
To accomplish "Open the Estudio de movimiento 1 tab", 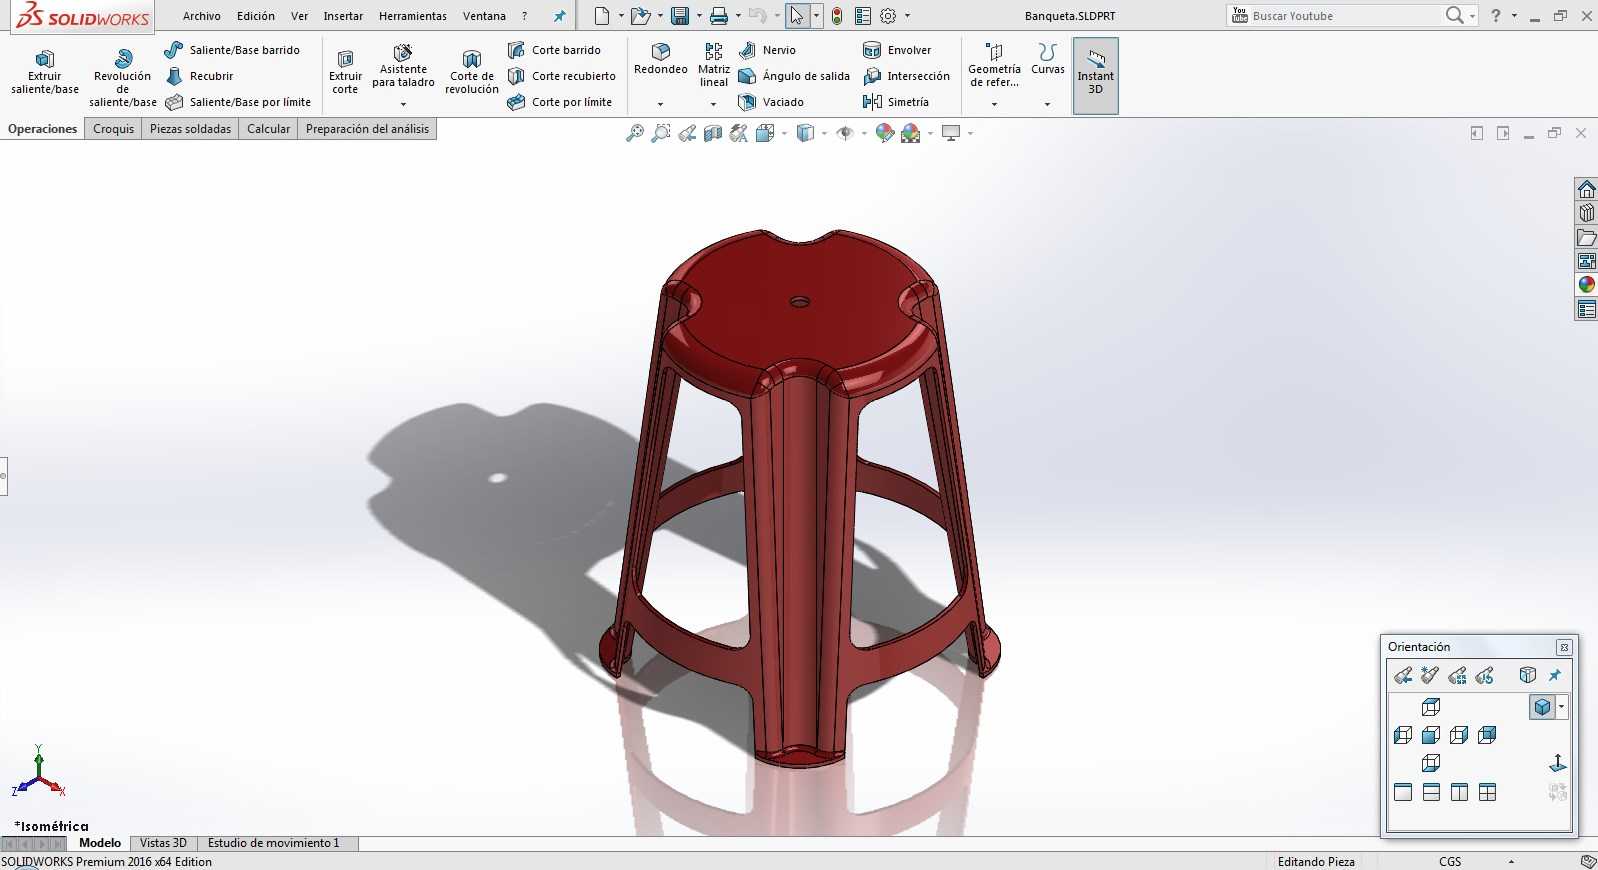I will tap(274, 843).
